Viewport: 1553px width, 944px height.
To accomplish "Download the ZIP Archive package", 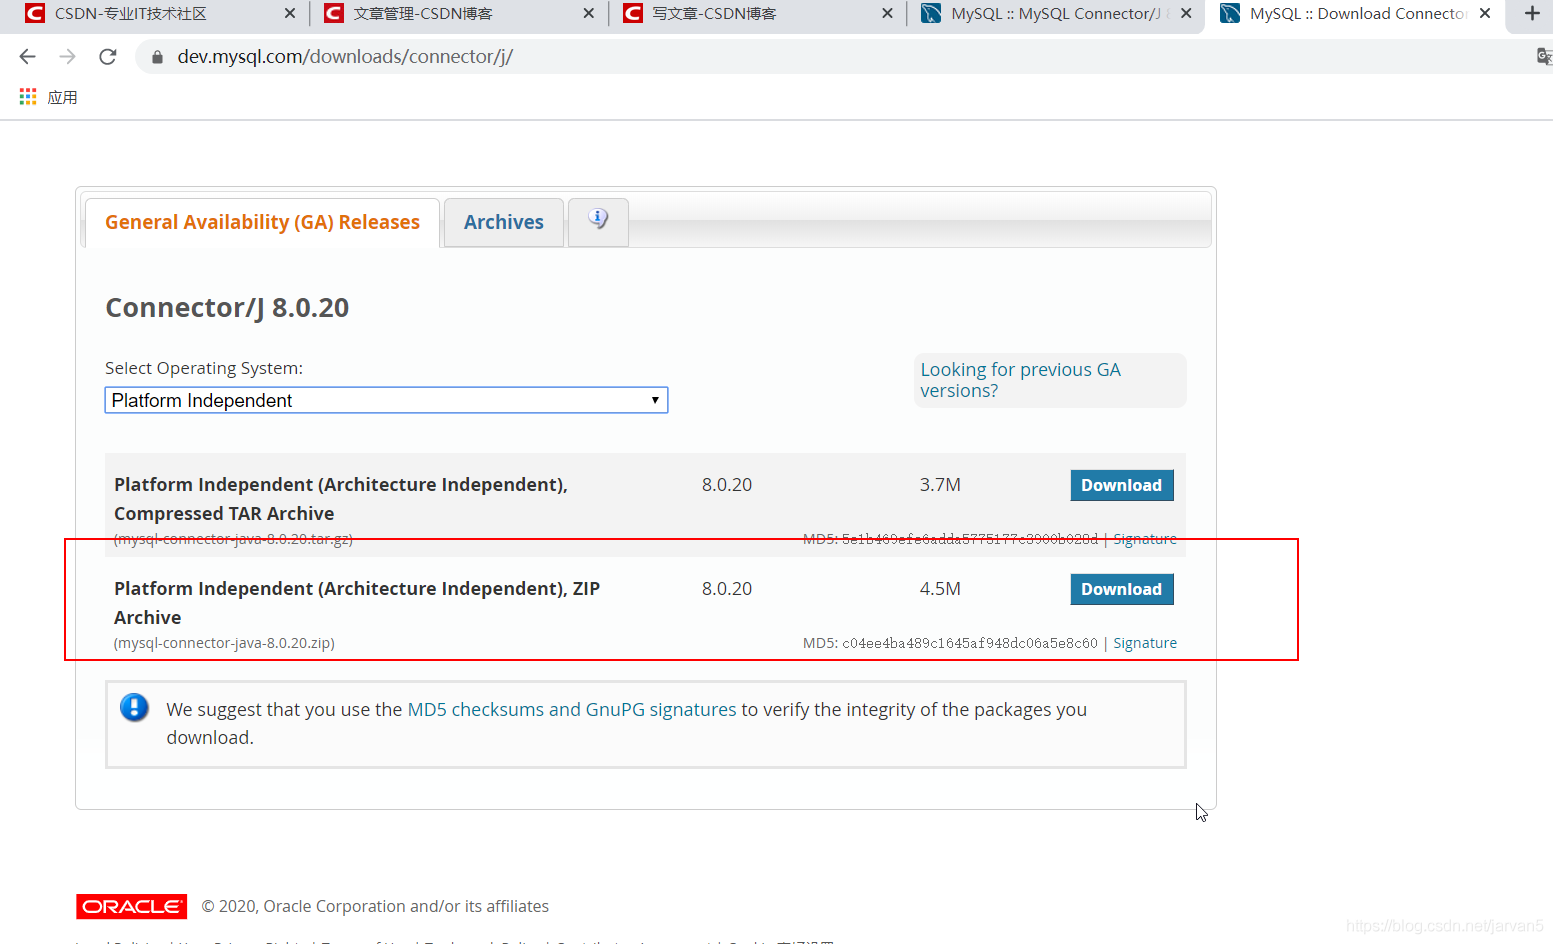I will click(x=1121, y=589).
